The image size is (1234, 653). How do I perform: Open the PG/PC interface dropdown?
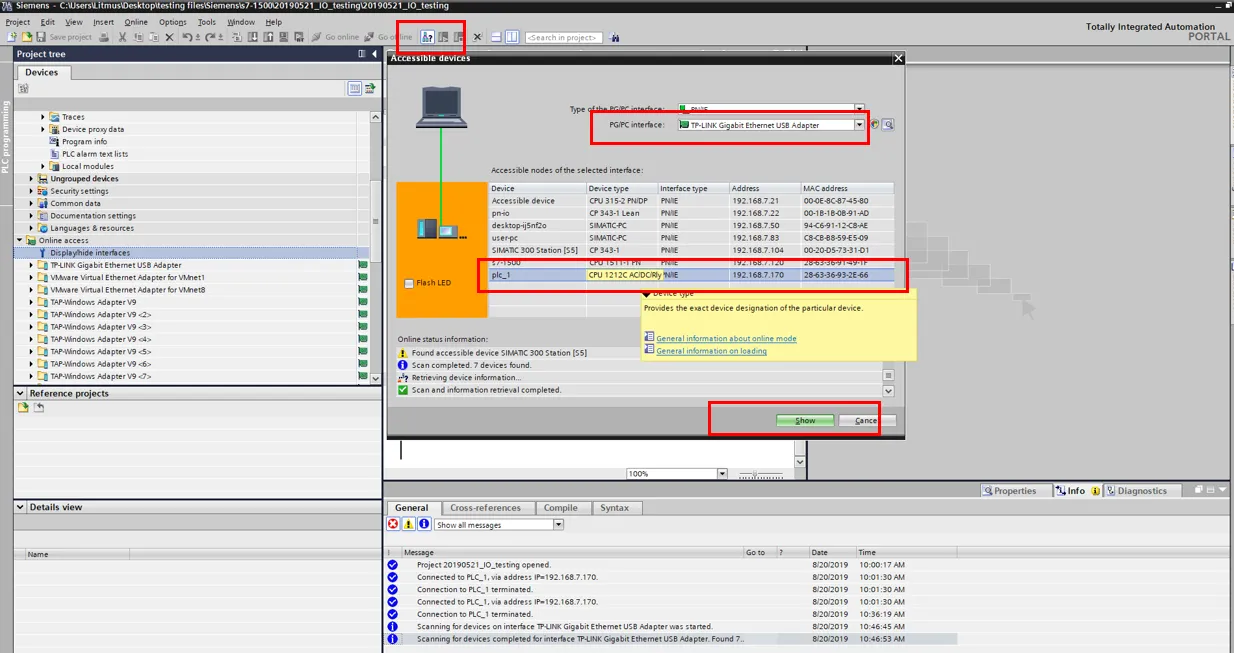point(859,125)
